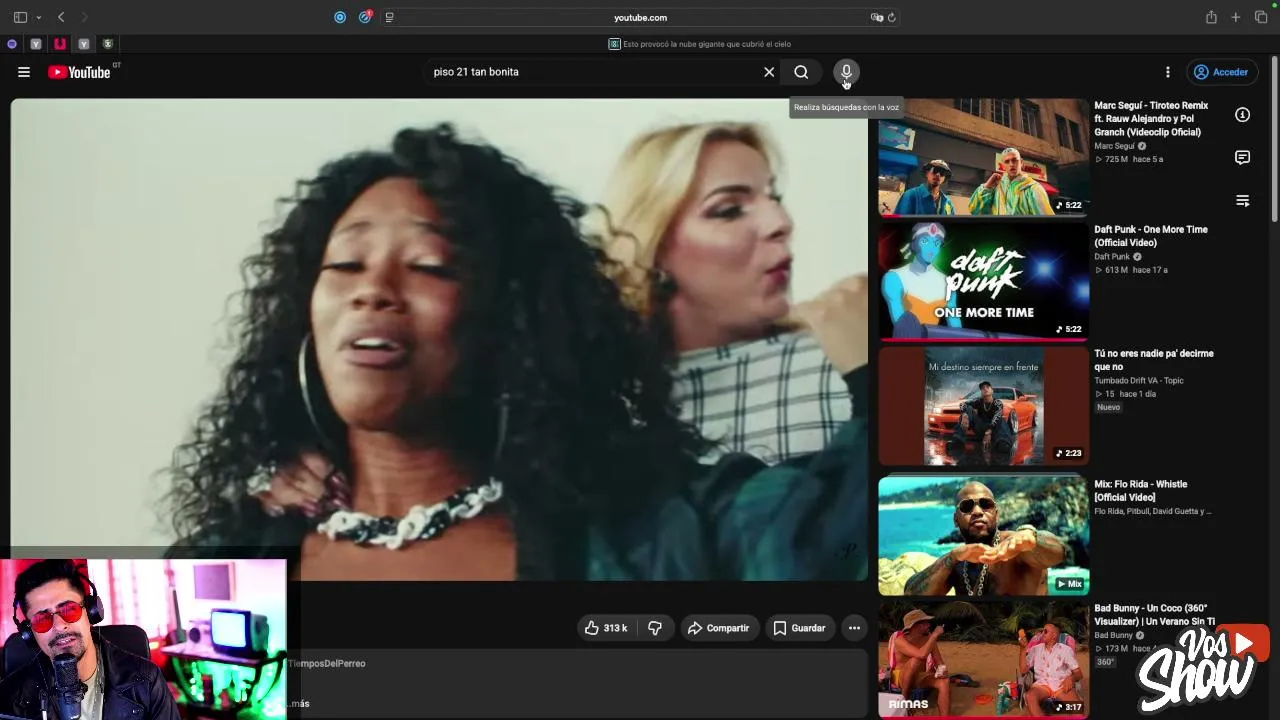Toggle the Safari sidebar button

point(20,17)
